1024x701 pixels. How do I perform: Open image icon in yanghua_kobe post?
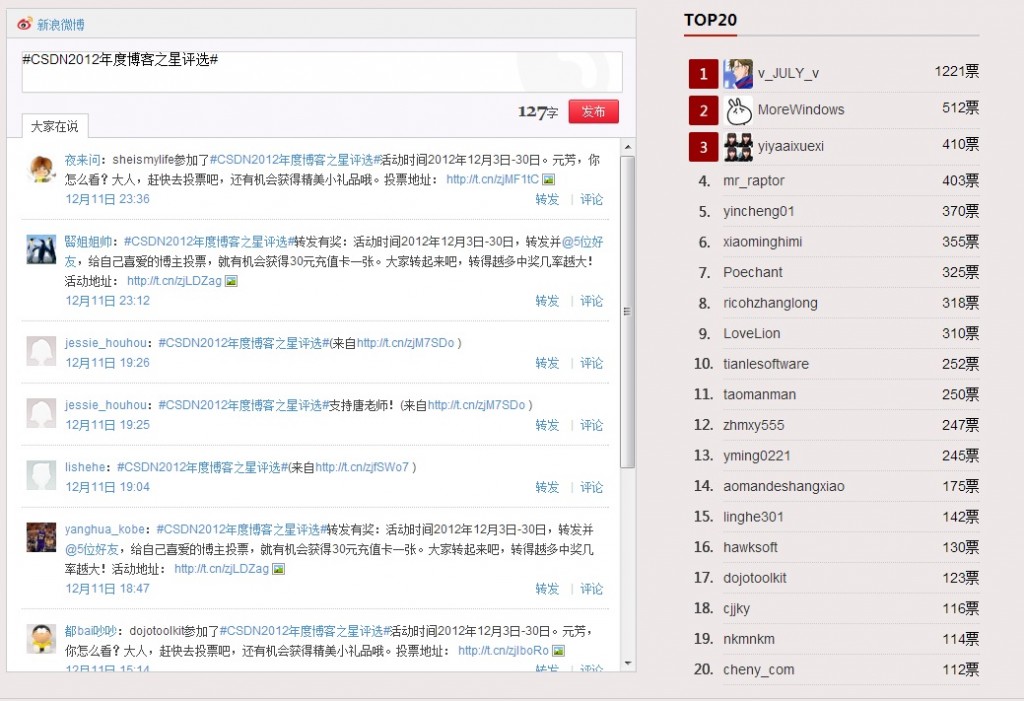coord(279,569)
